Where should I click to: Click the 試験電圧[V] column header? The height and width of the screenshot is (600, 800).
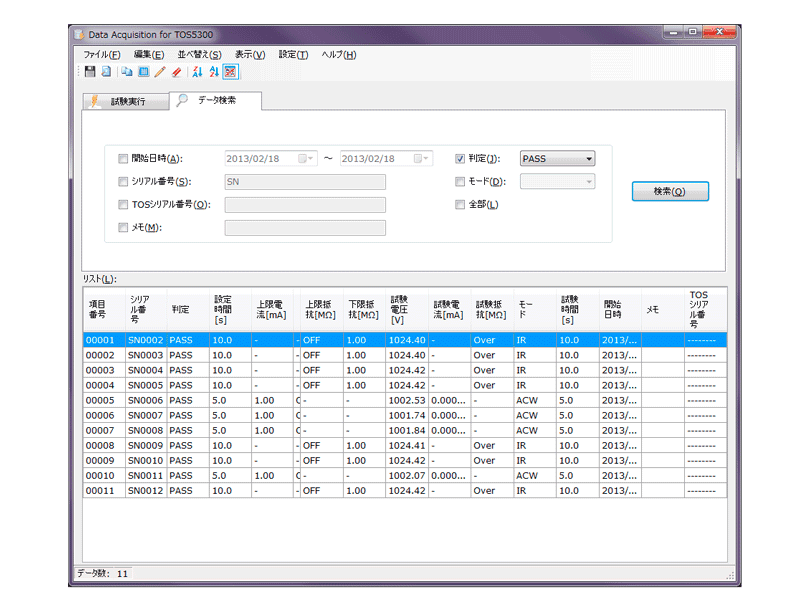click(407, 309)
